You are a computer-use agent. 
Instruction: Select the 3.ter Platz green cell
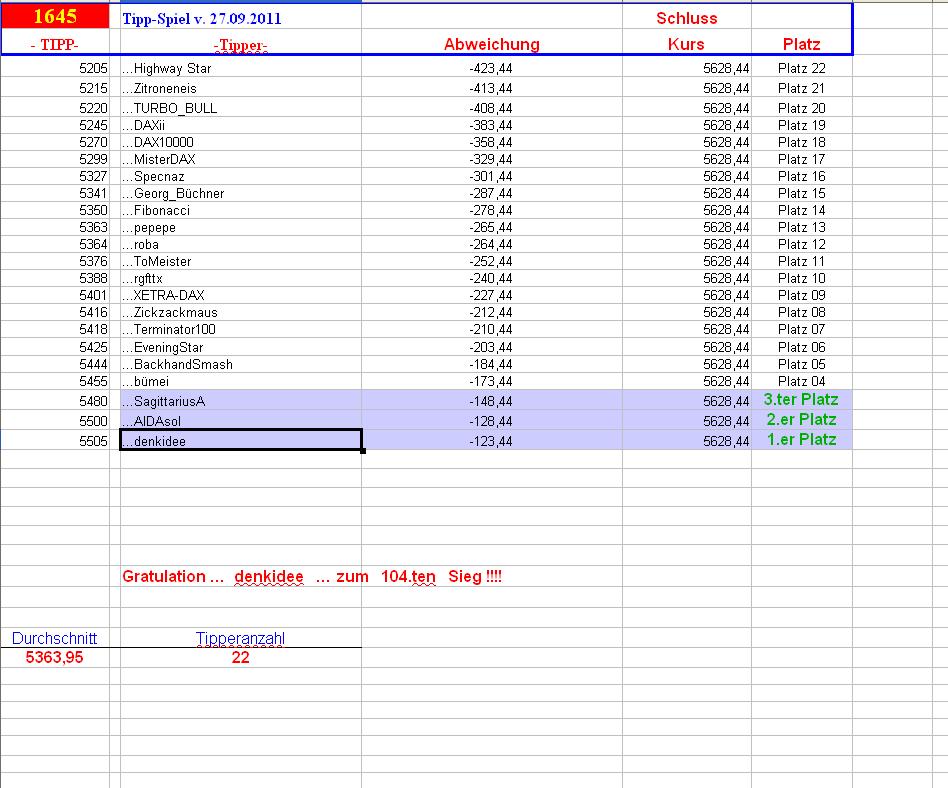[x=799, y=399]
